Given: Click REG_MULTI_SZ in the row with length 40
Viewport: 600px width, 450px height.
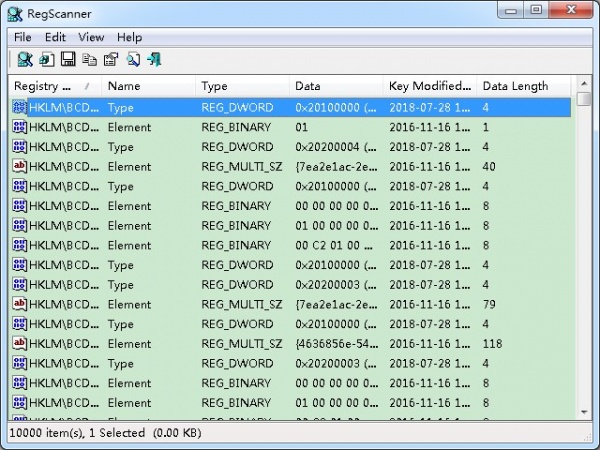Looking at the screenshot, I should [242, 166].
